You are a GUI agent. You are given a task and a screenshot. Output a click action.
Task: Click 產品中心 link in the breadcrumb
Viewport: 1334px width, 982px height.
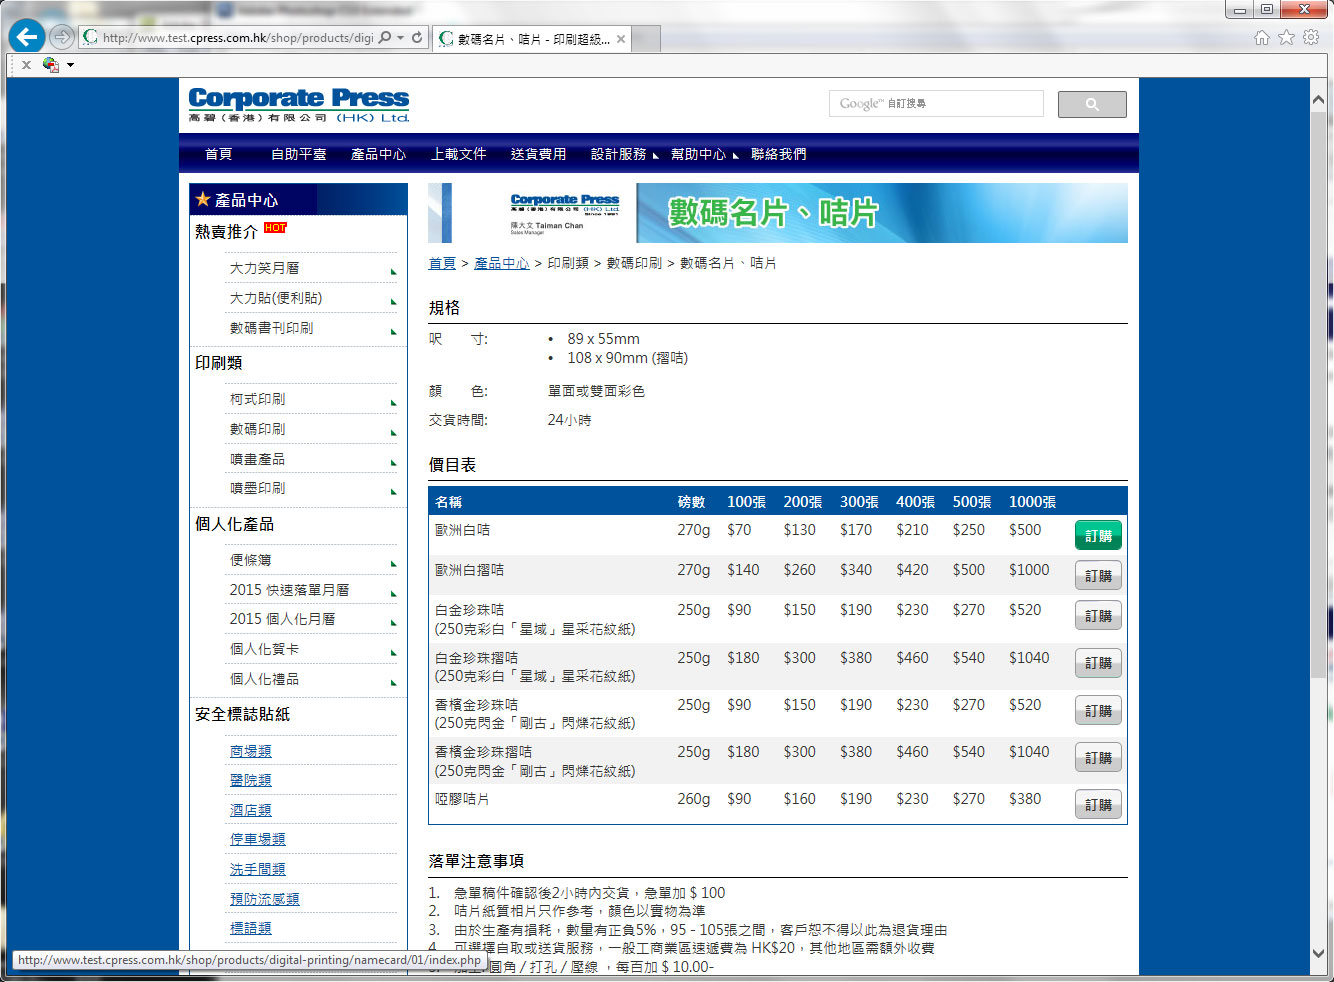pos(501,263)
